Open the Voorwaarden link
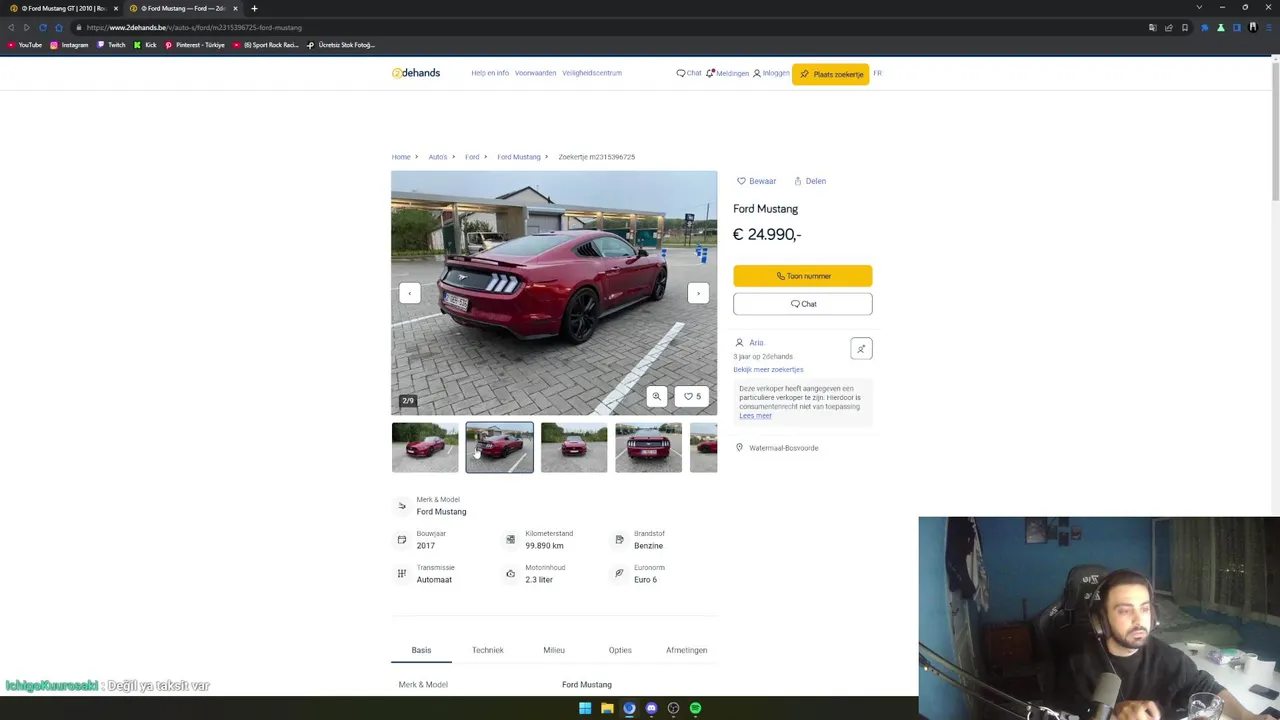The width and height of the screenshot is (1280, 720). (x=535, y=73)
